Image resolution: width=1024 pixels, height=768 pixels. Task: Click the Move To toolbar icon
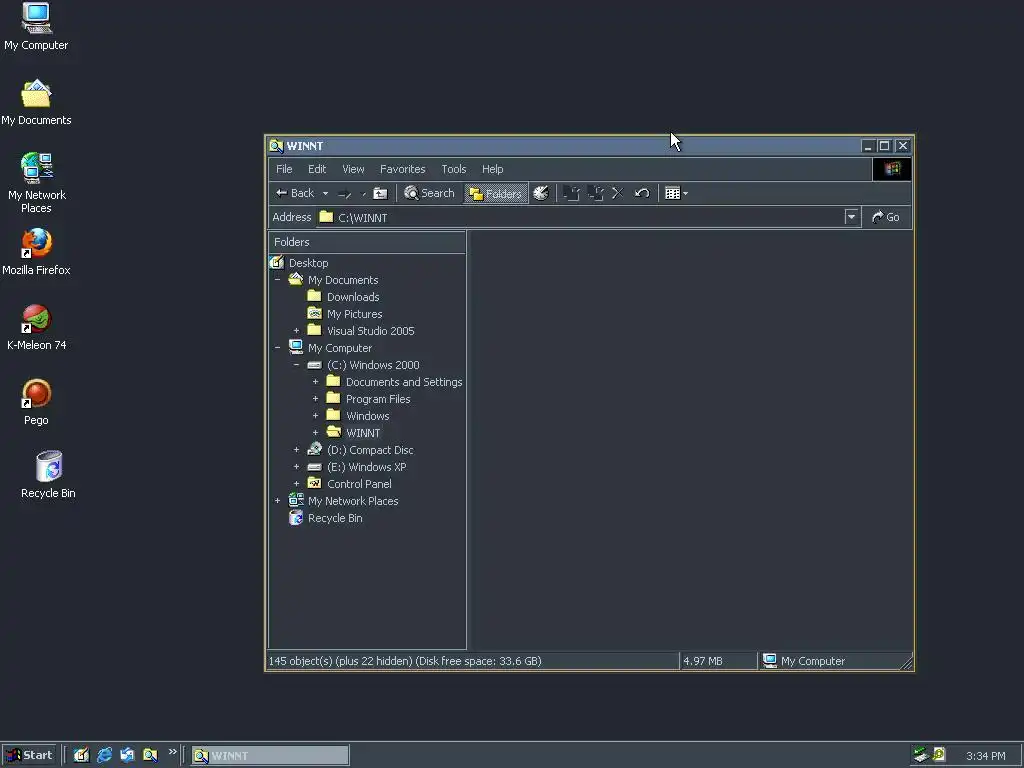tap(571, 193)
